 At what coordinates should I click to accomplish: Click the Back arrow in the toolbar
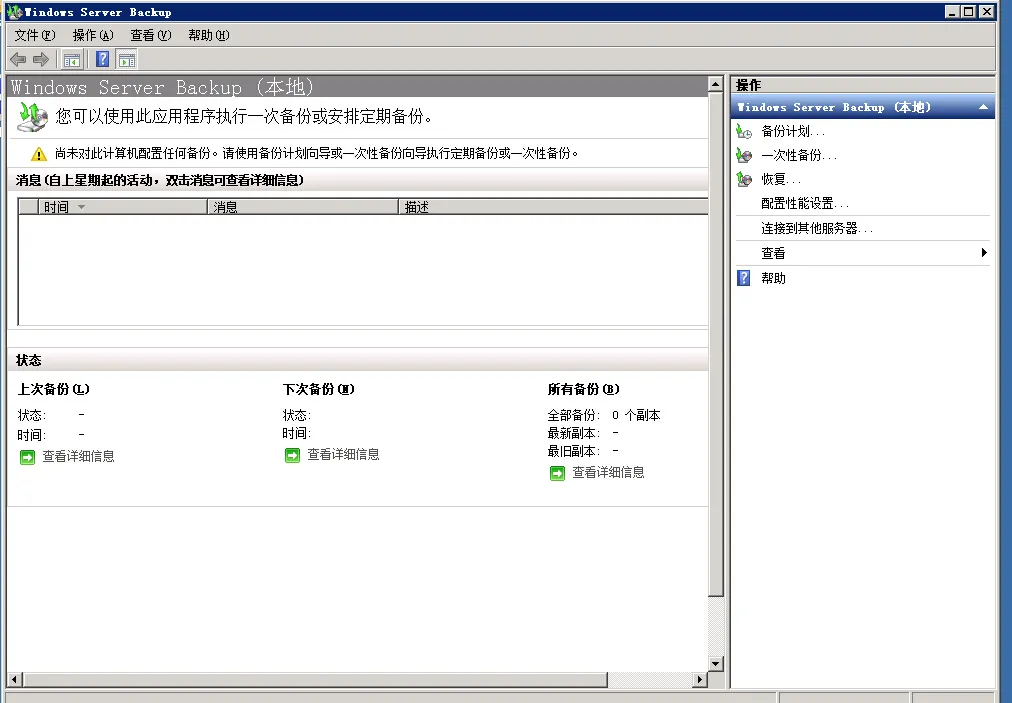18,59
